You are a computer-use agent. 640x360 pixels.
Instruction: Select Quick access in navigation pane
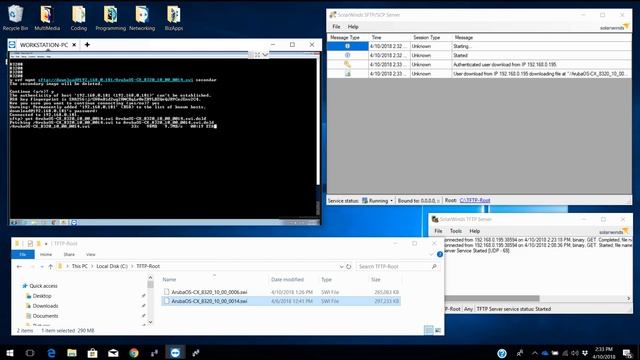tap(43, 286)
